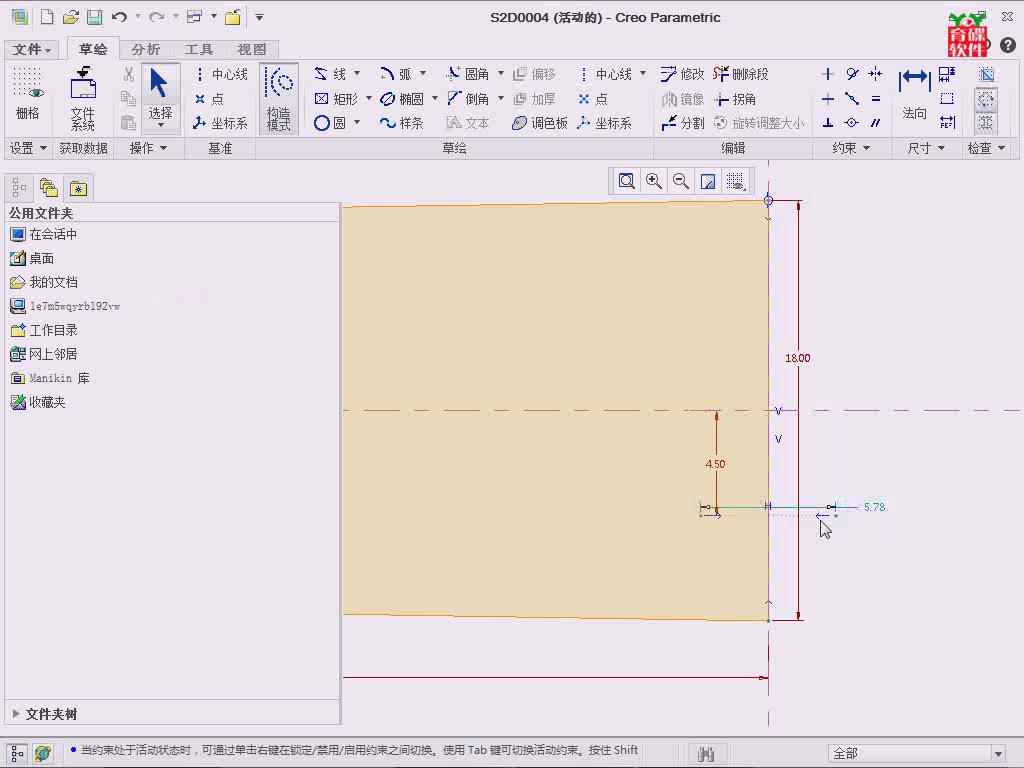
Task: Open My Documents (我的文档) folder
Action: [44, 282]
